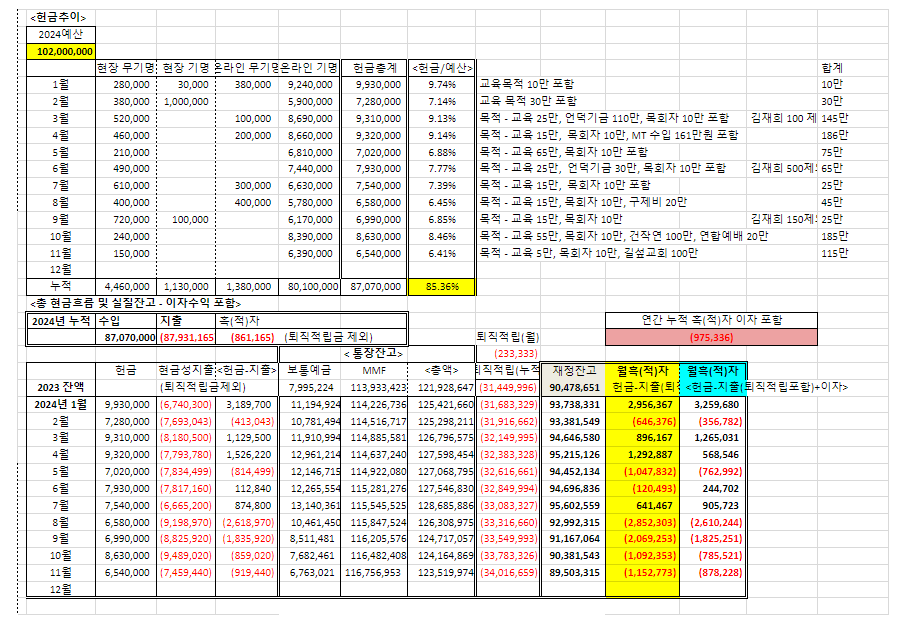Screen dimensions: 902x627
Task: Click the 1,380,000 cumulative cell
Action: pyautogui.click(x=247, y=286)
